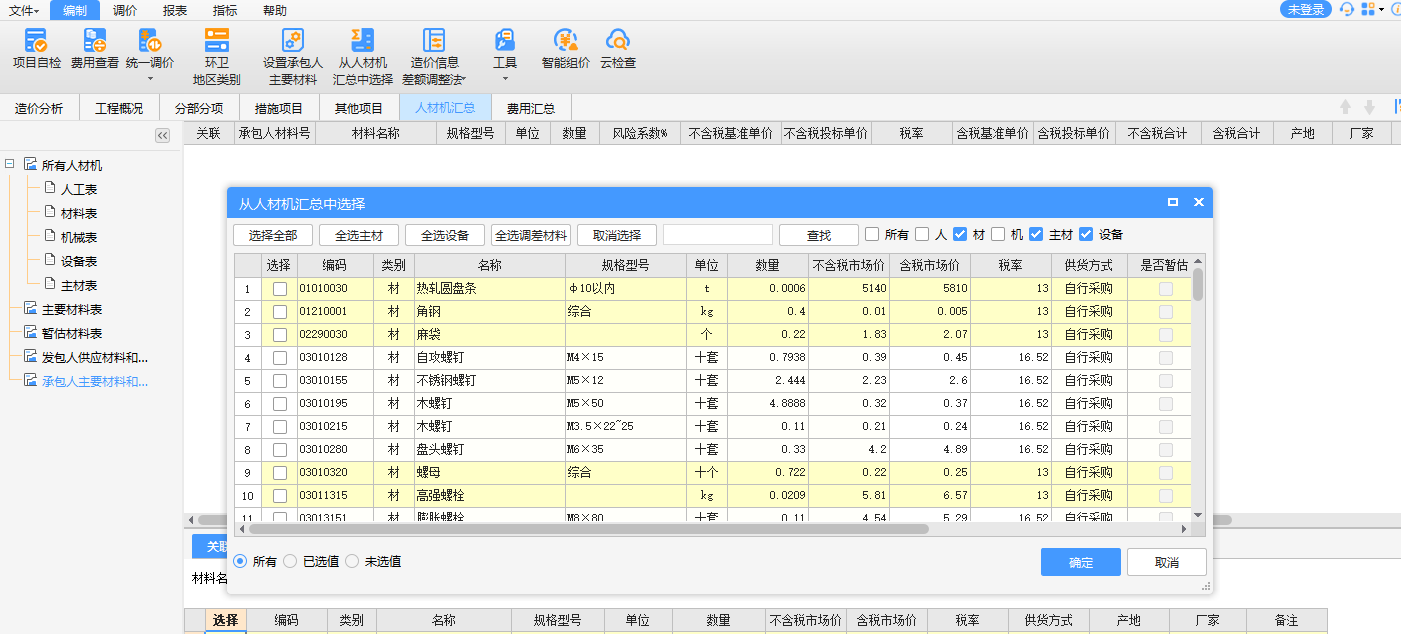This screenshot has height=634, width=1401.
Task: Toggle the 所有 filter checkbox
Action: [872, 234]
